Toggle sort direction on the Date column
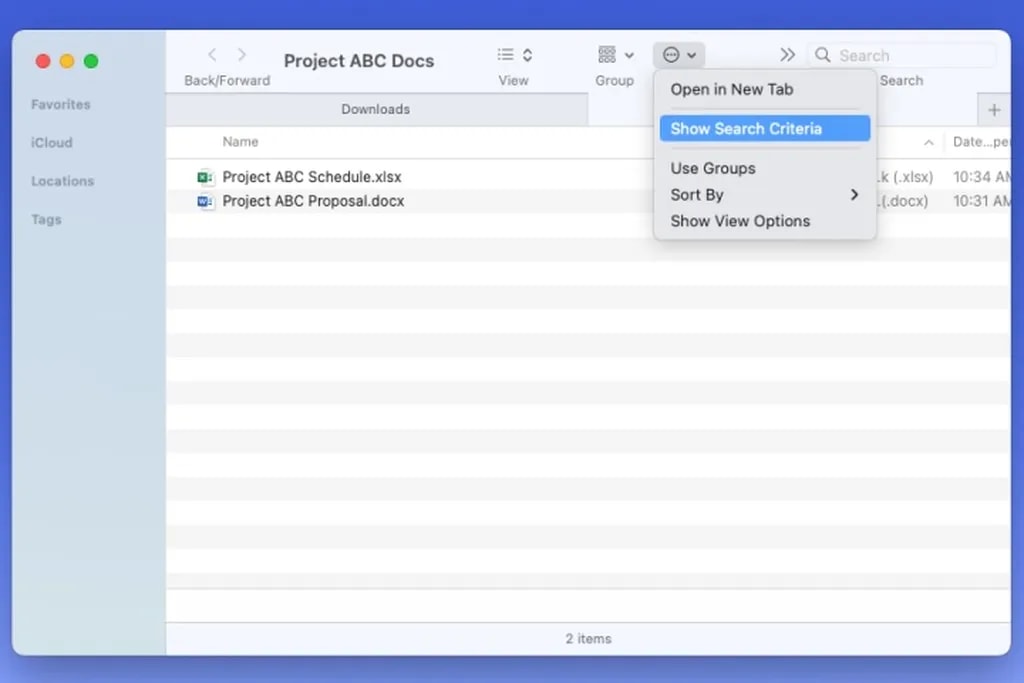This screenshot has width=1024, height=683. [x=975, y=141]
